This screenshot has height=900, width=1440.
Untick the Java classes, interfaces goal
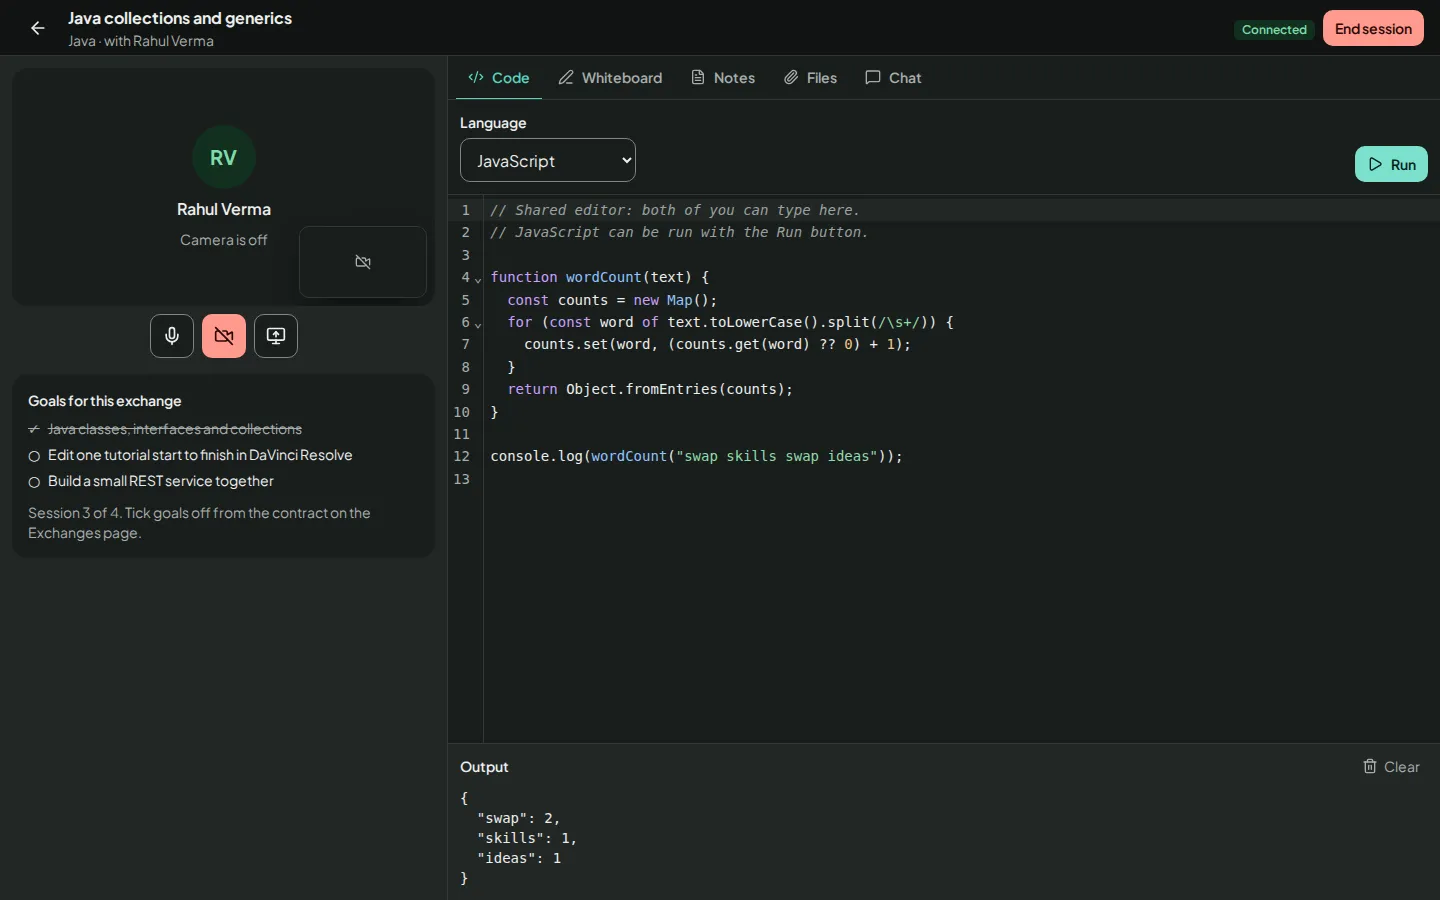(x=34, y=429)
